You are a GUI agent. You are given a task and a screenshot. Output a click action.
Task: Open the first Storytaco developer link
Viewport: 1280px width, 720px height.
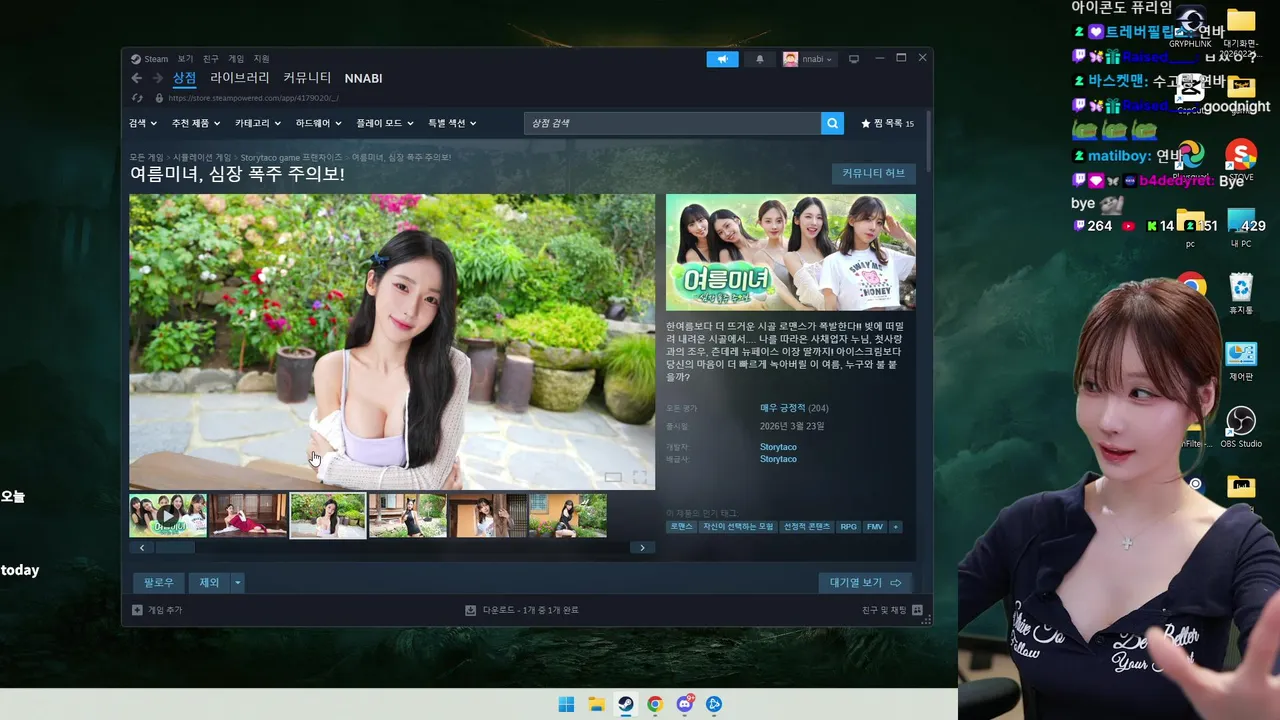[778, 447]
